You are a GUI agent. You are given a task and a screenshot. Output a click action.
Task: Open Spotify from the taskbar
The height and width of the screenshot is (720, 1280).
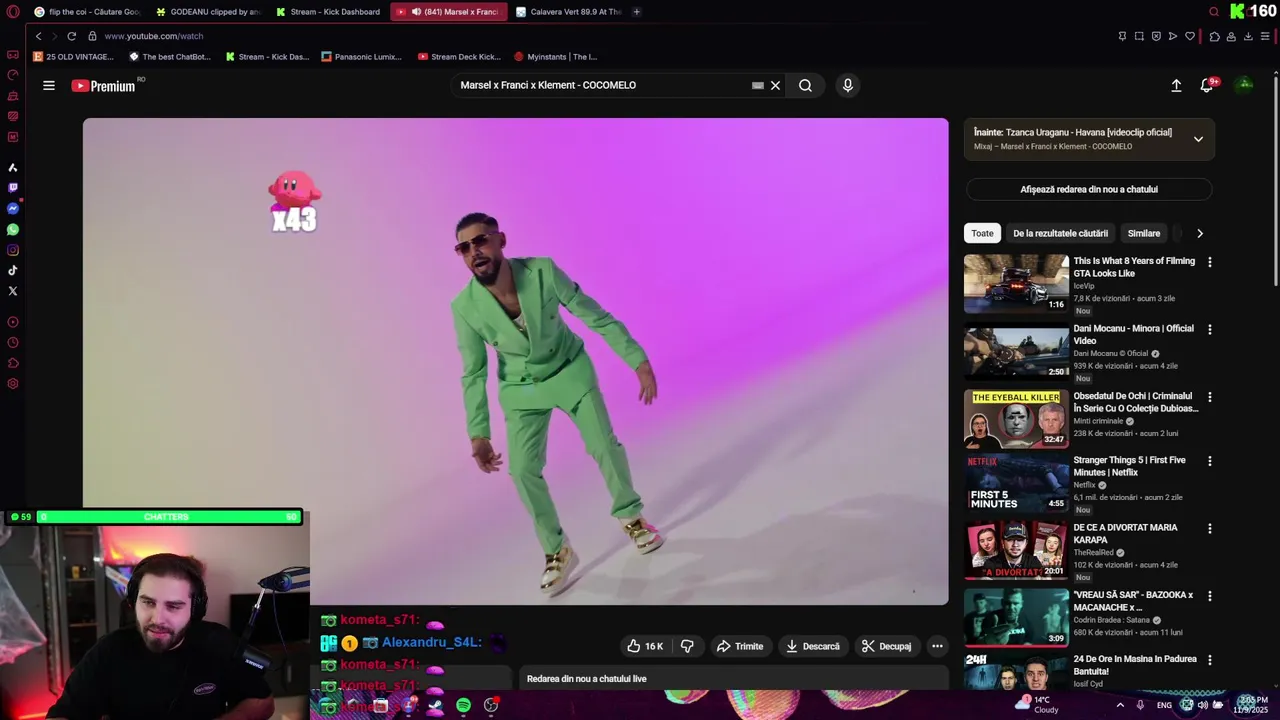tap(463, 705)
